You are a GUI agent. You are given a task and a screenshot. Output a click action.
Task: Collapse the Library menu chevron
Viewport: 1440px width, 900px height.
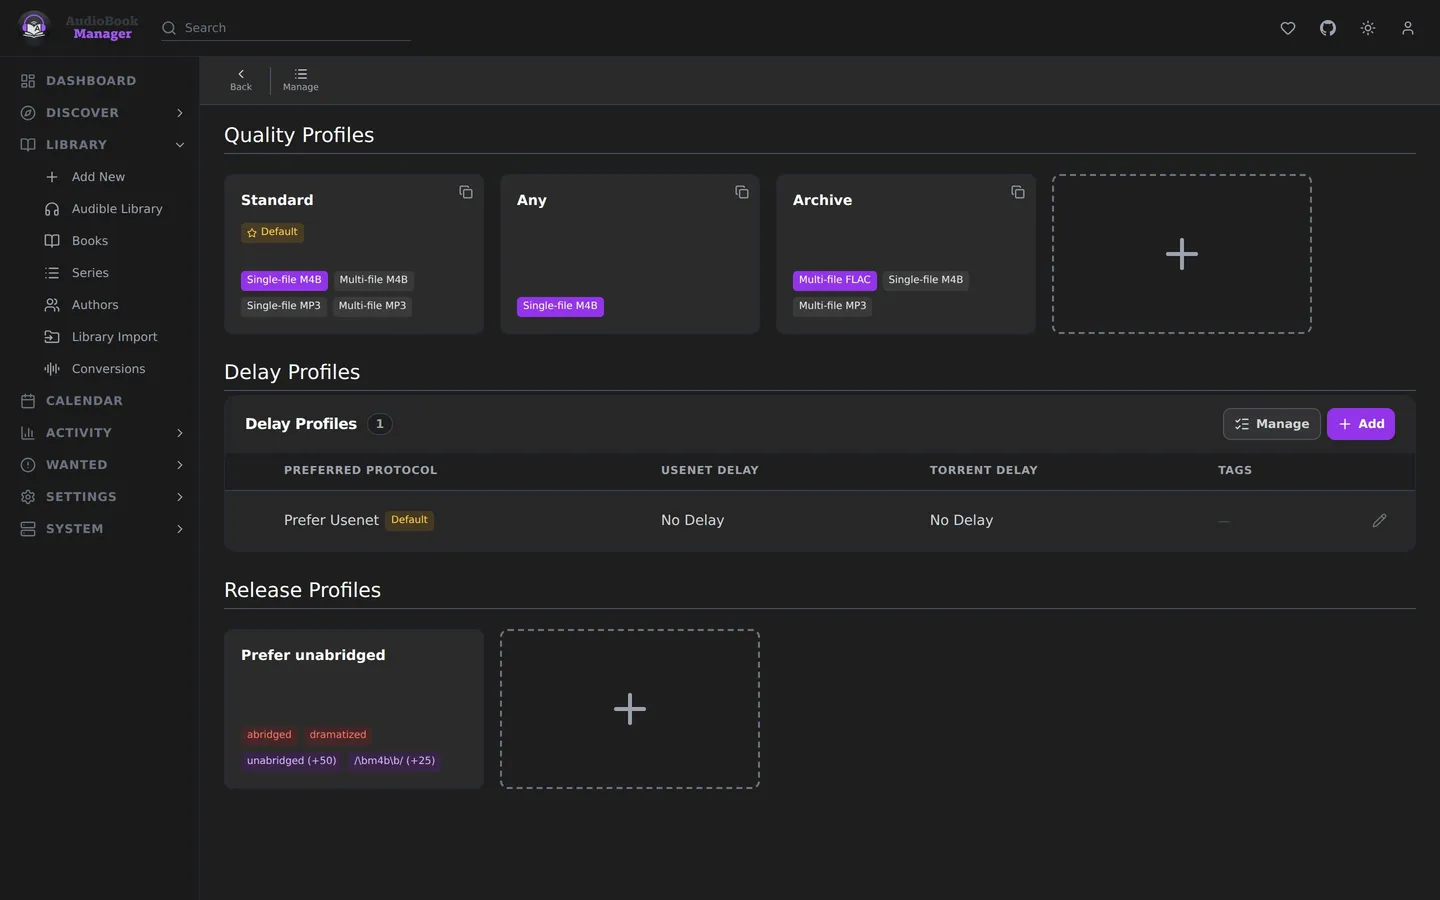[180, 145]
